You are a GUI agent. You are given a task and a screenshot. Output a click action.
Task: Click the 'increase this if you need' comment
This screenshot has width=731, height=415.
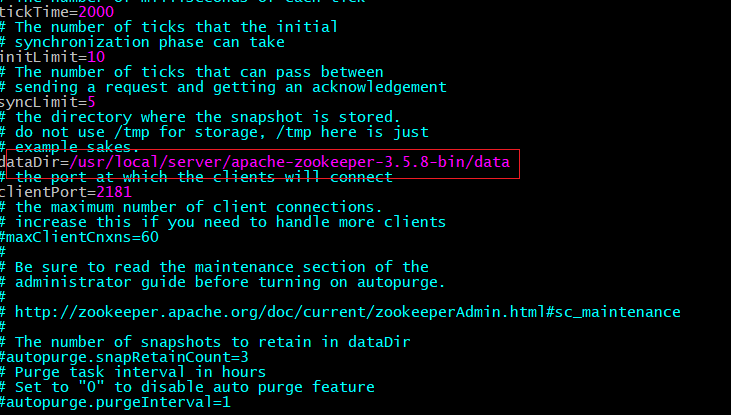coord(230,222)
